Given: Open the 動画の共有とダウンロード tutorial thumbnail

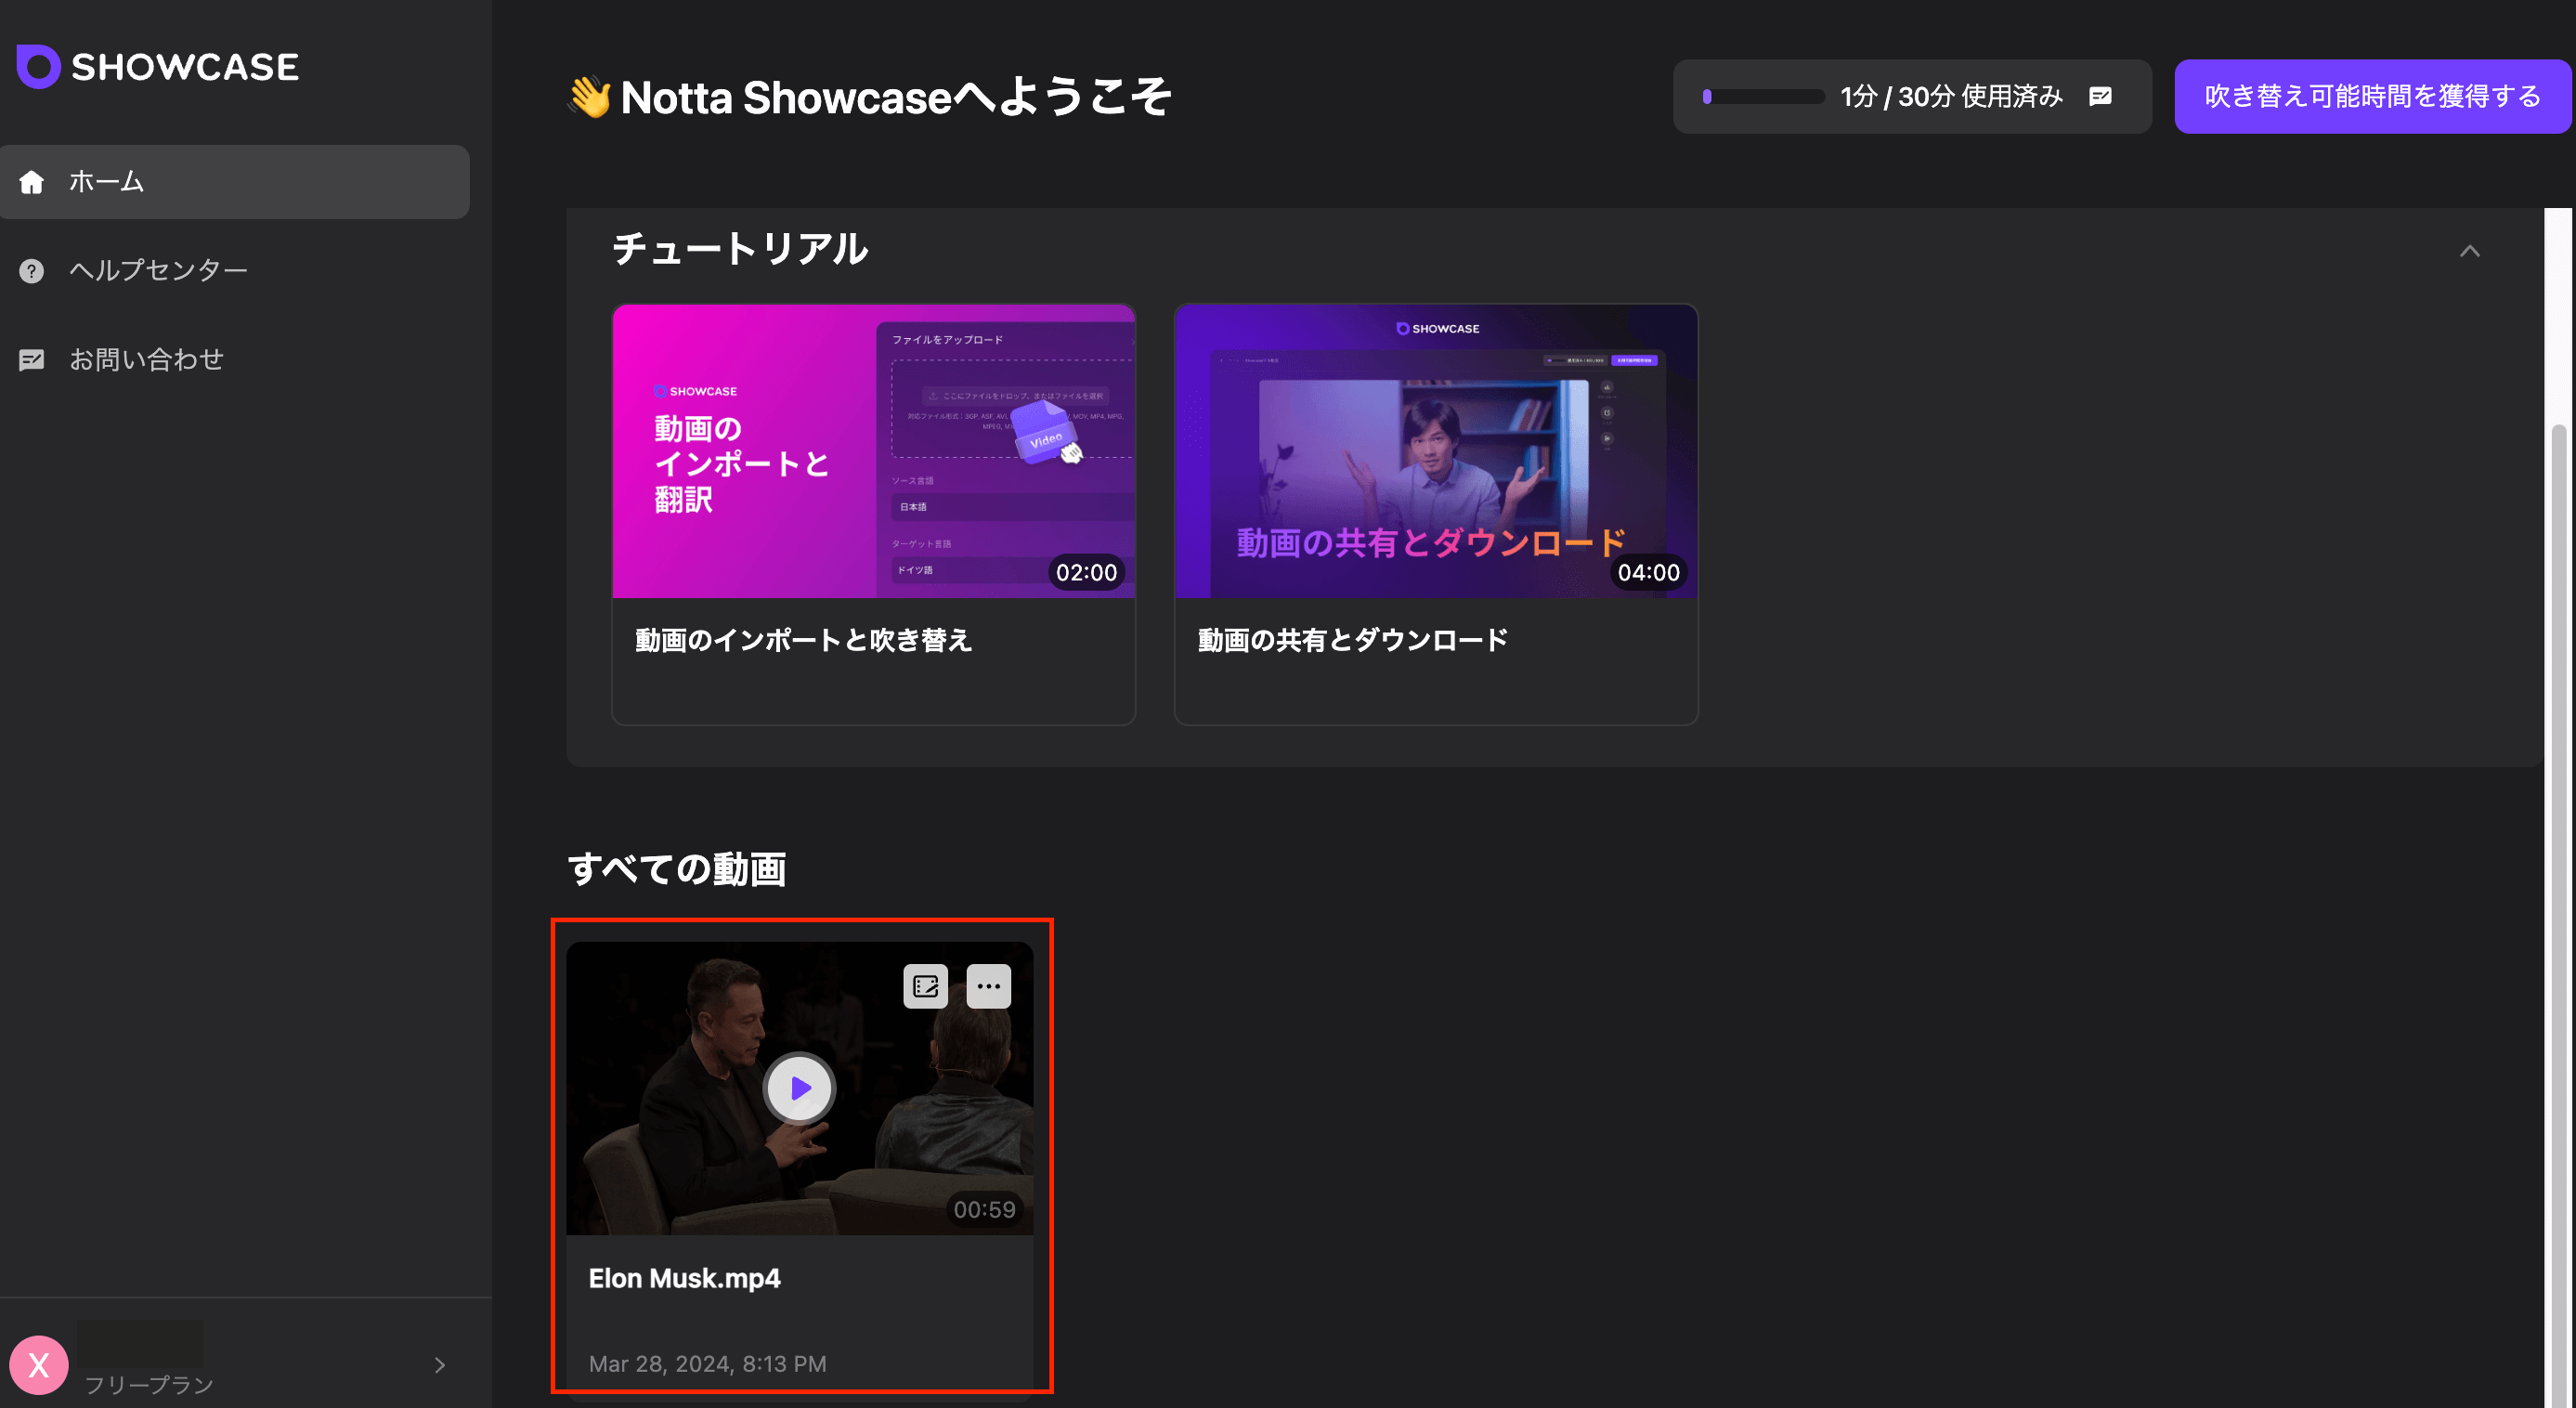Looking at the screenshot, I should point(1436,451).
